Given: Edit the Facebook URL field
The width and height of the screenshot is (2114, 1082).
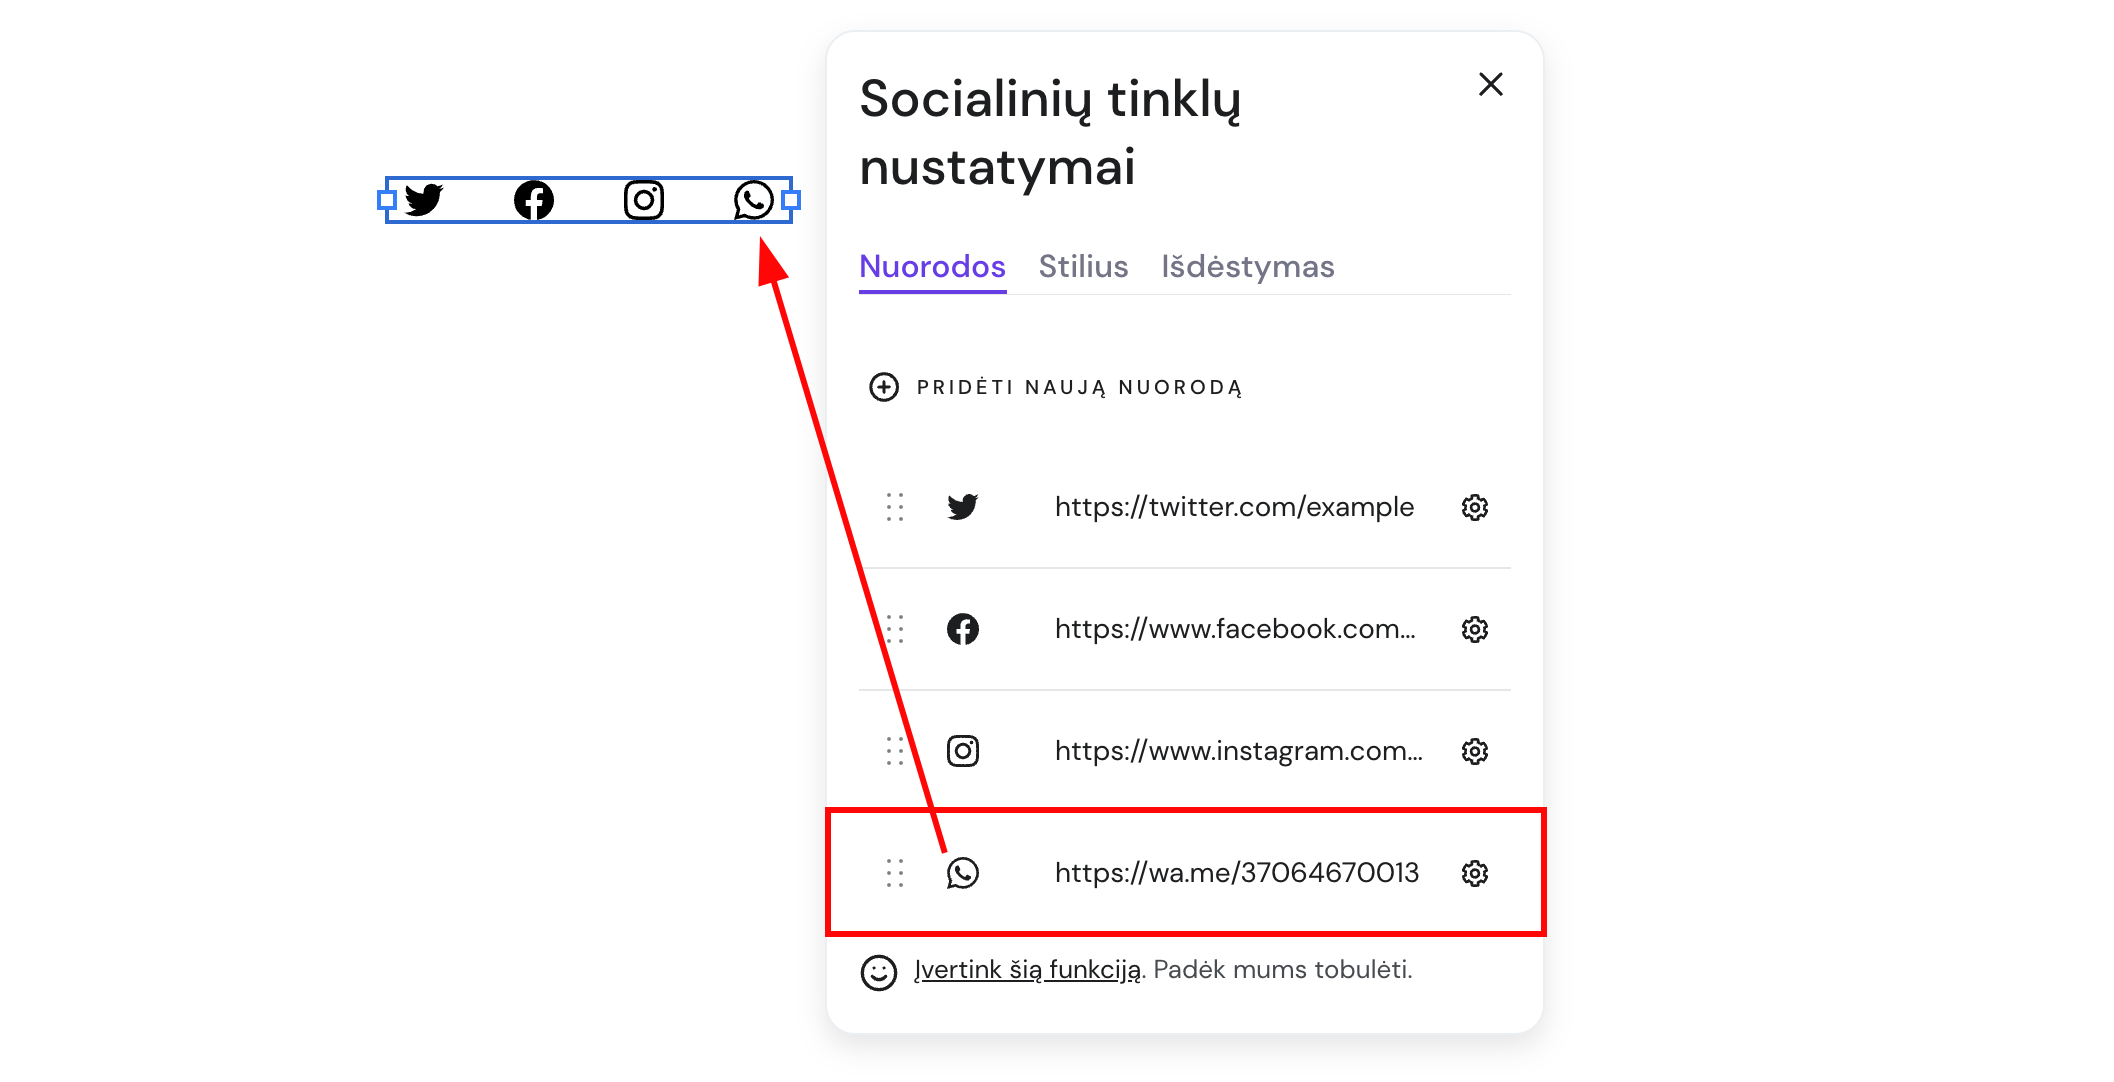Looking at the screenshot, I should [x=1234, y=630].
